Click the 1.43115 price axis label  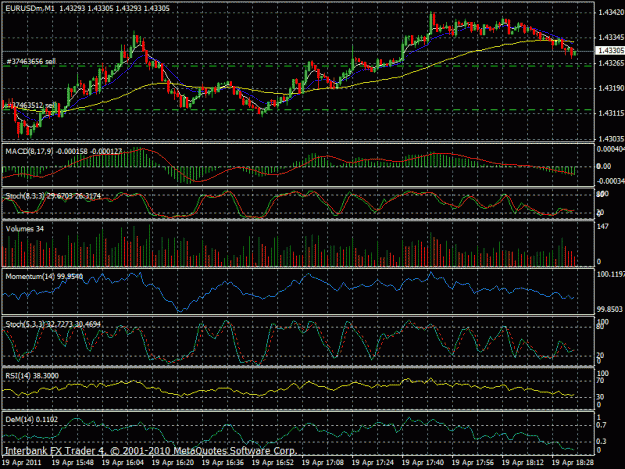611,114
